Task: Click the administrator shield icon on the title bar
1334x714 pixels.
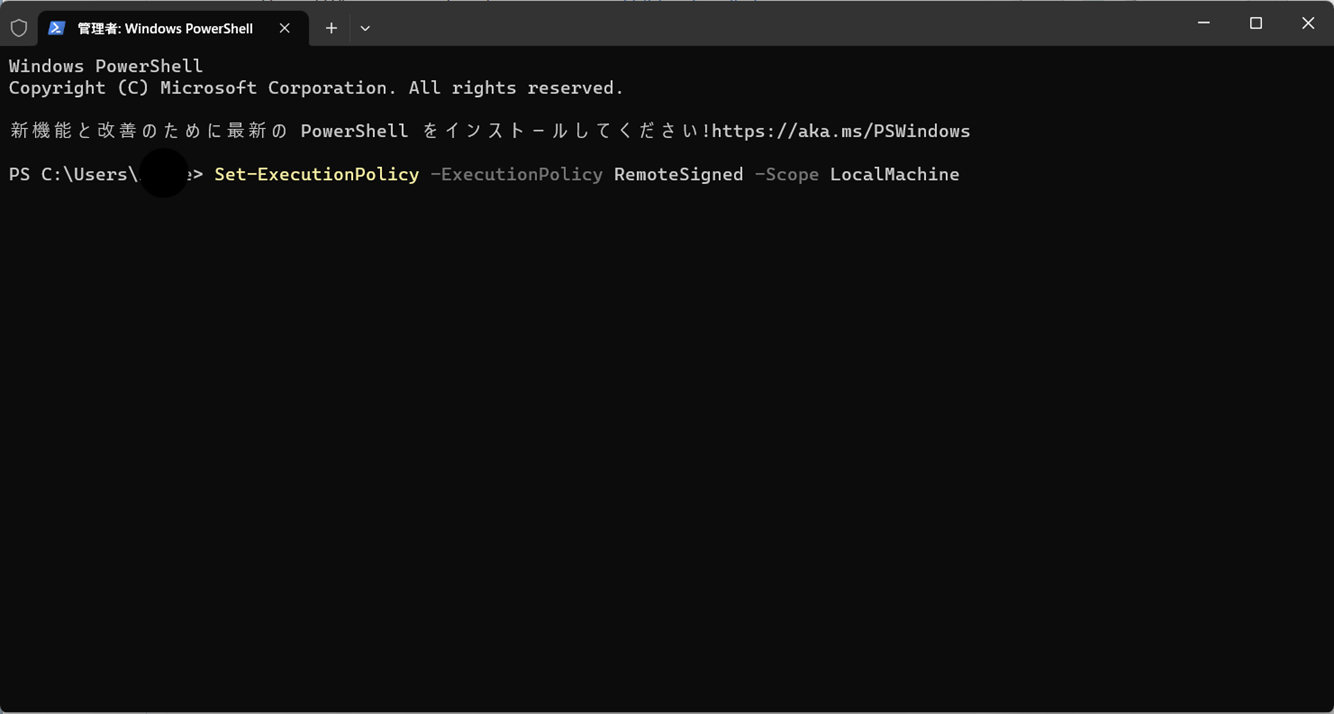Action: point(18,27)
